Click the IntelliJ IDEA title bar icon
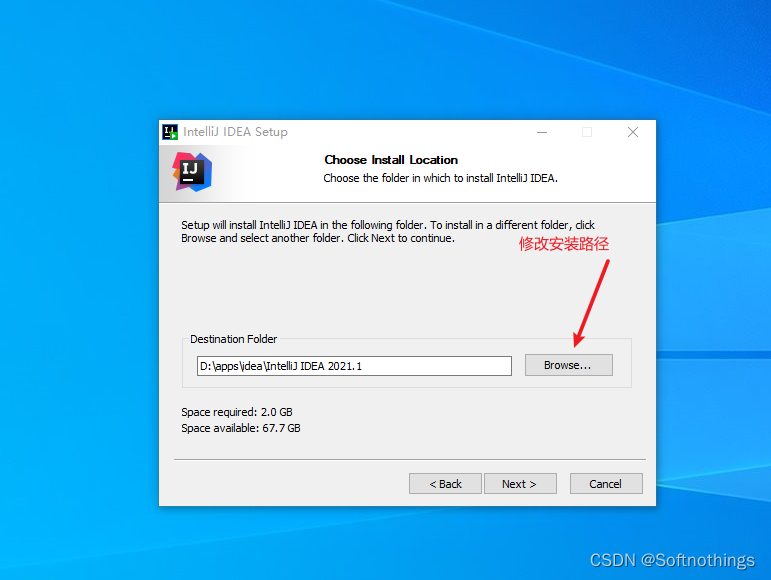 (170, 132)
